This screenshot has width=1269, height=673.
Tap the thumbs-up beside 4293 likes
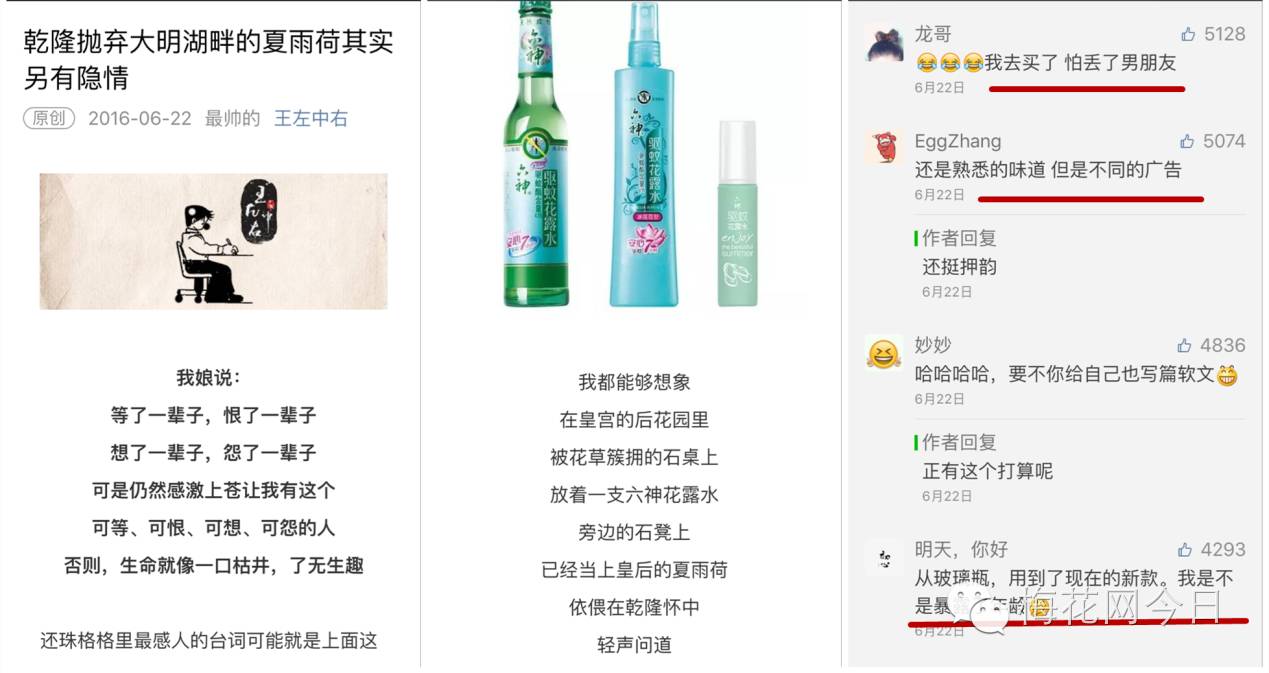pos(1187,549)
